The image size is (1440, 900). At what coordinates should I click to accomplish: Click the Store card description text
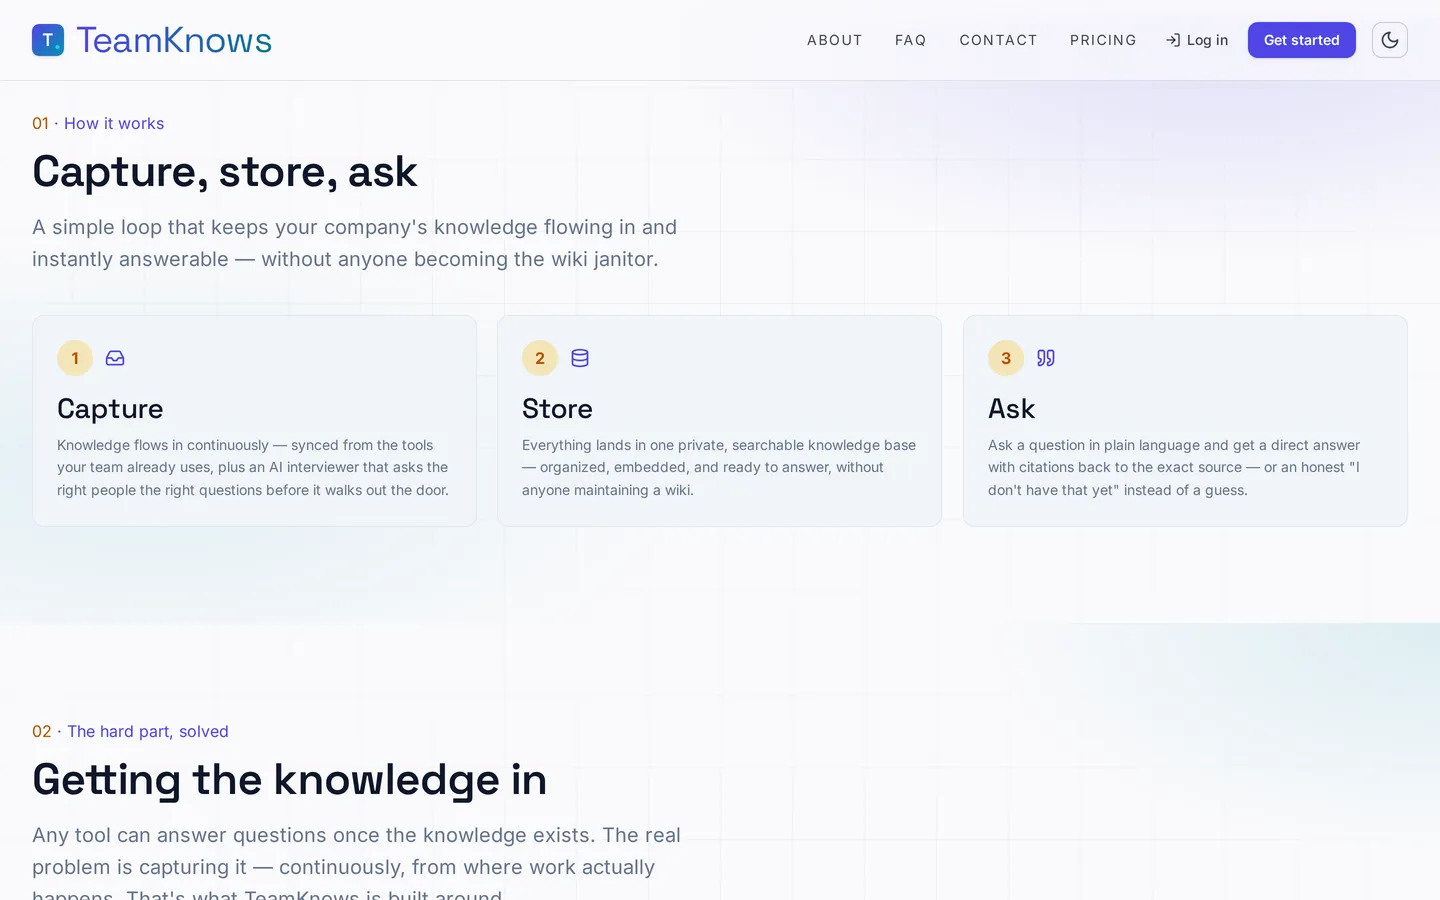(x=719, y=467)
